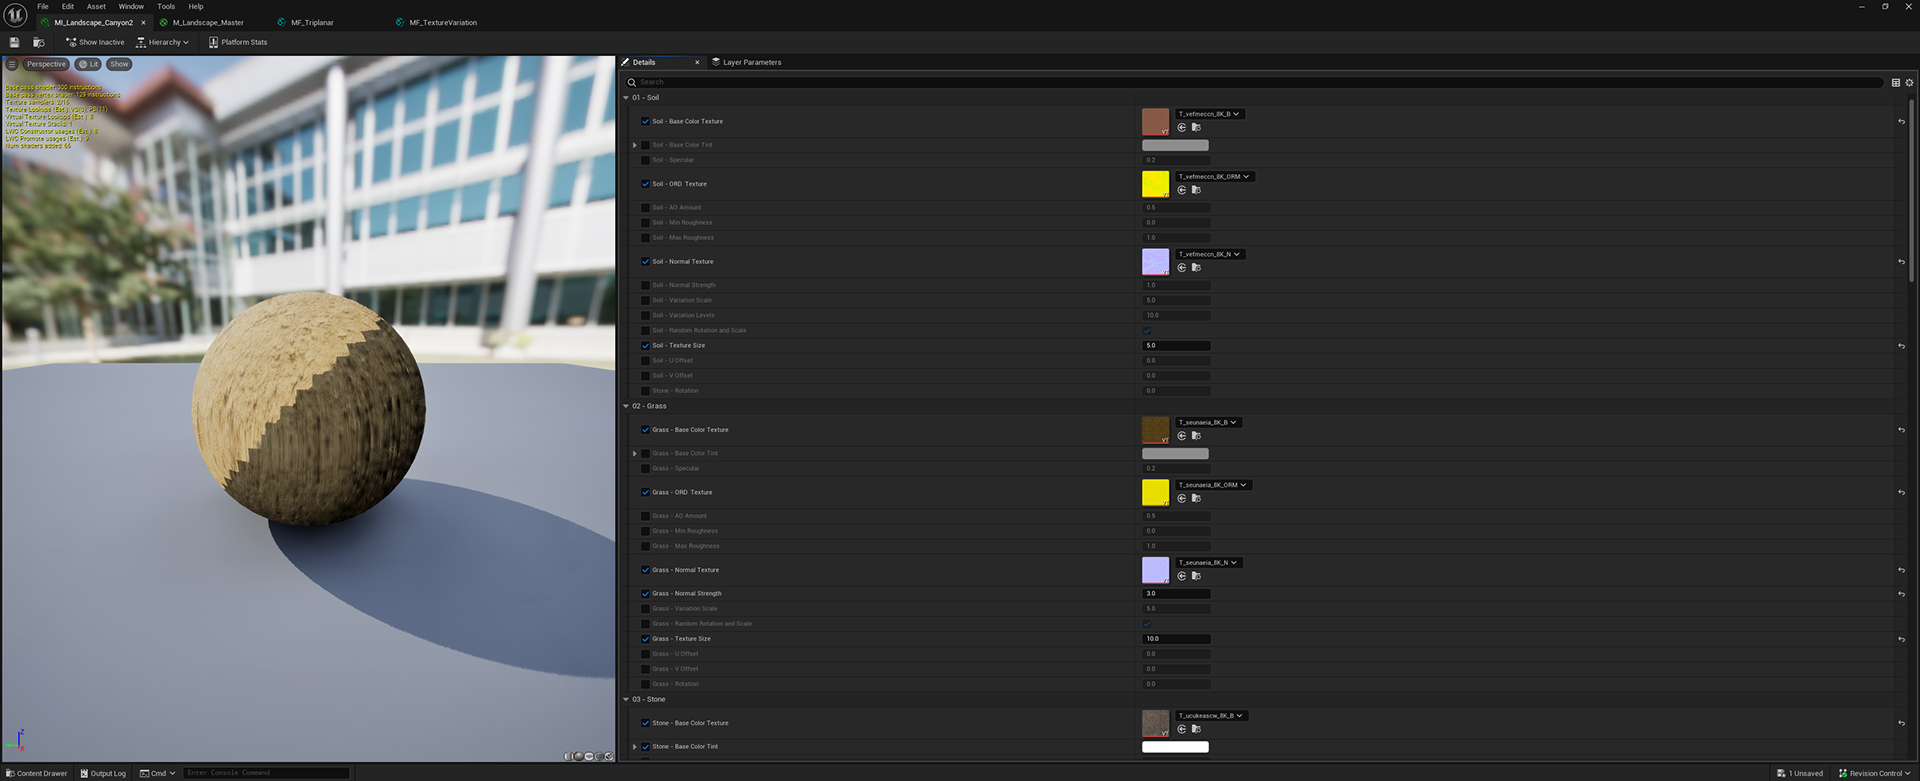Use selected asset for Soil Base Color Texture

click(x=1182, y=127)
